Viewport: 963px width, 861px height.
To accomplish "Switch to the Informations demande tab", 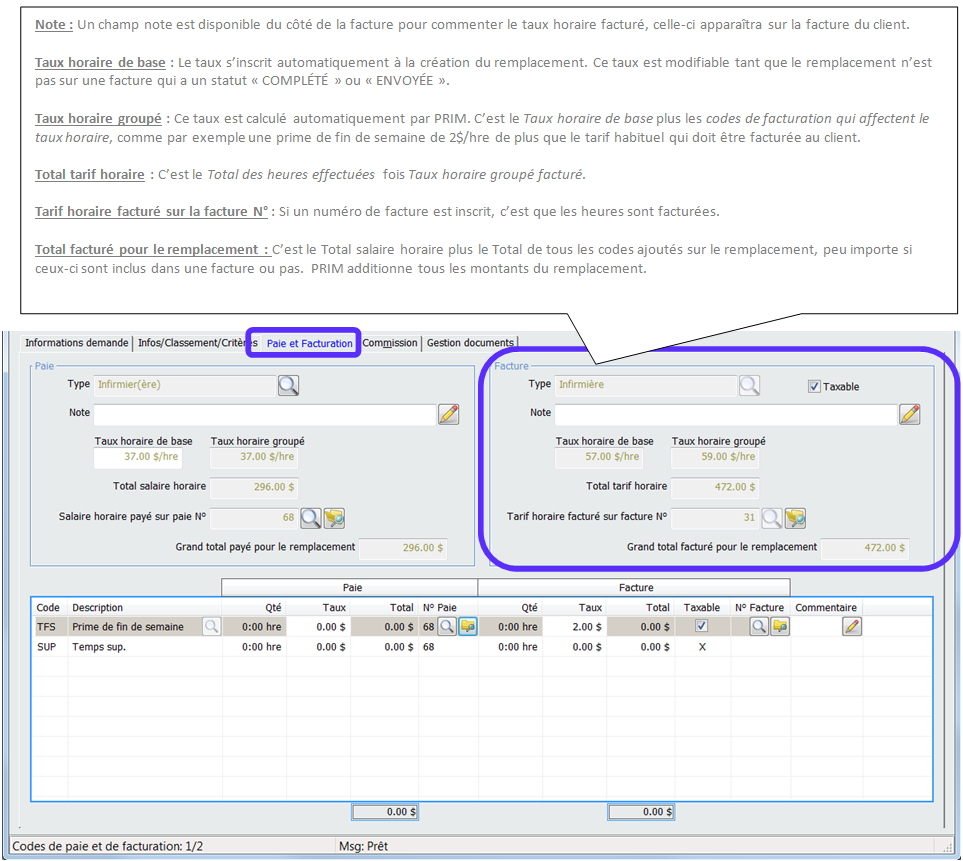I will [x=76, y=343].
